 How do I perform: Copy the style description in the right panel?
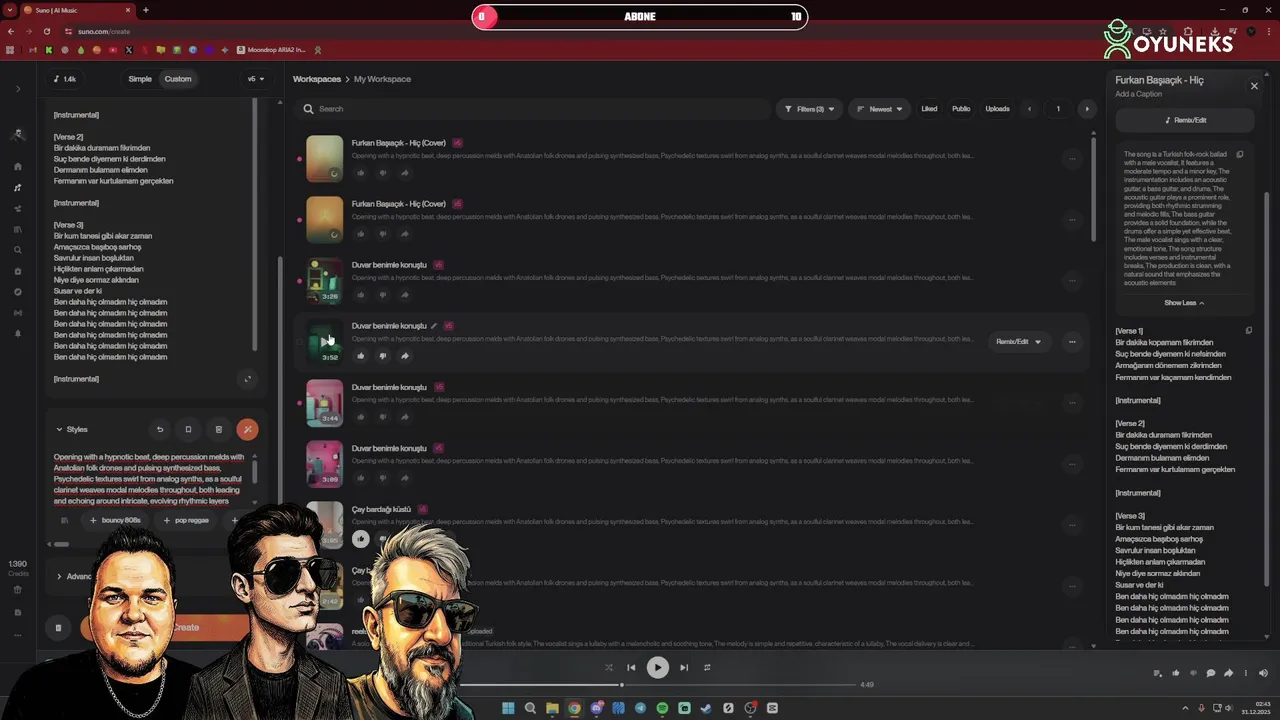click(x=1239, y=155)
